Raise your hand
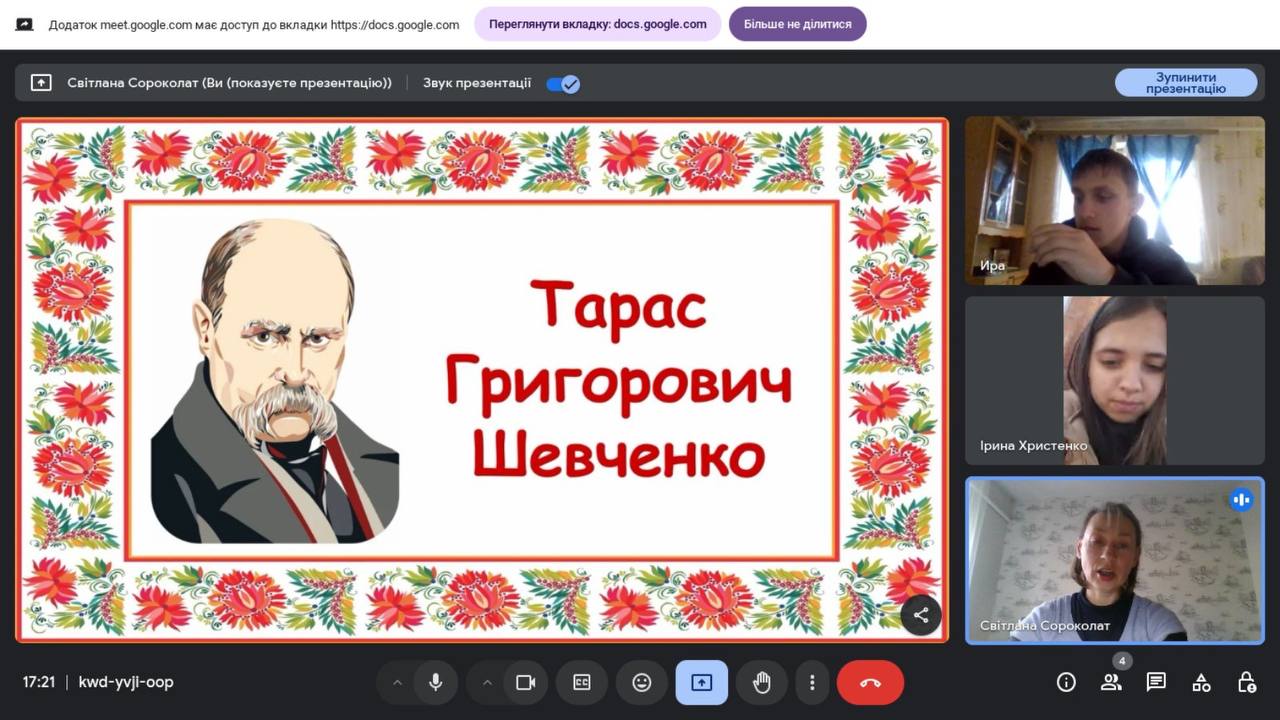This screenshot has width=1280, height=720. coord(762,682)
